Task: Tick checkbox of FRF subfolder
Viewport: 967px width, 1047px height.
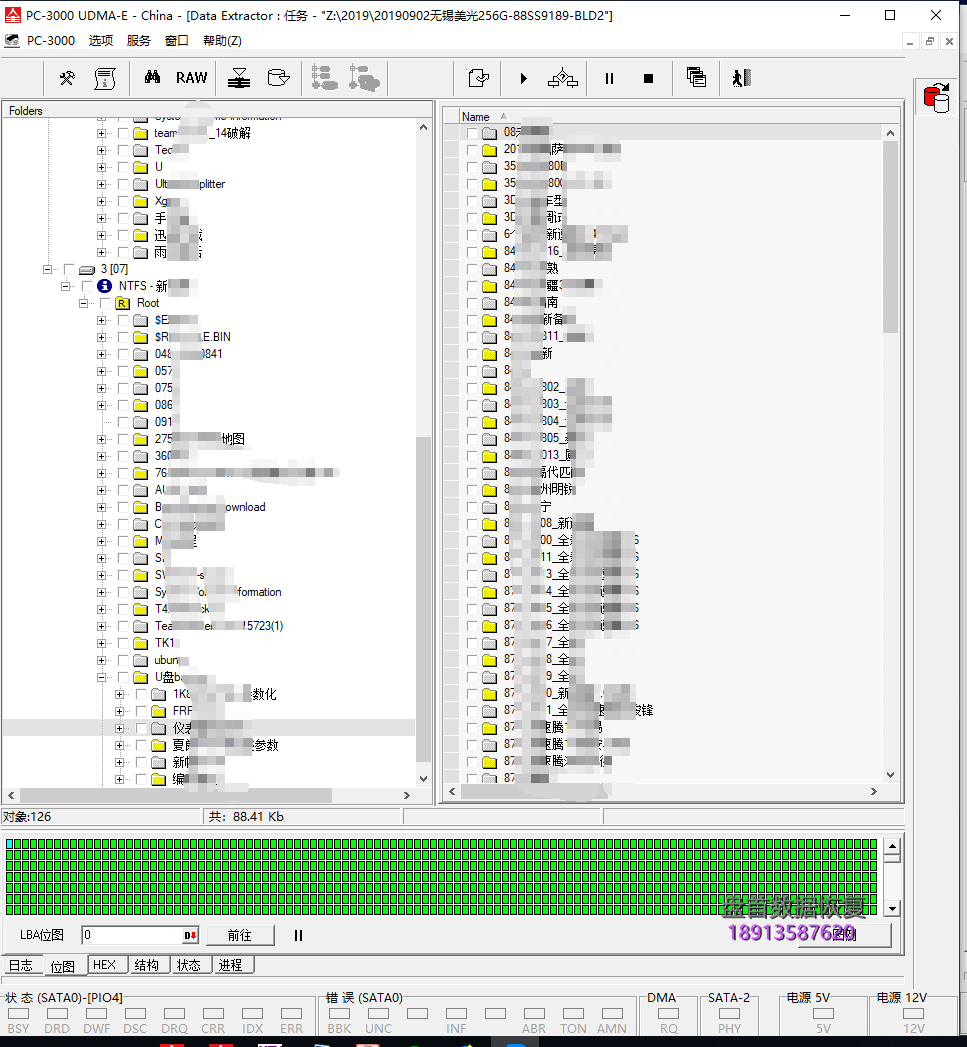Action: tap(141, 711)
